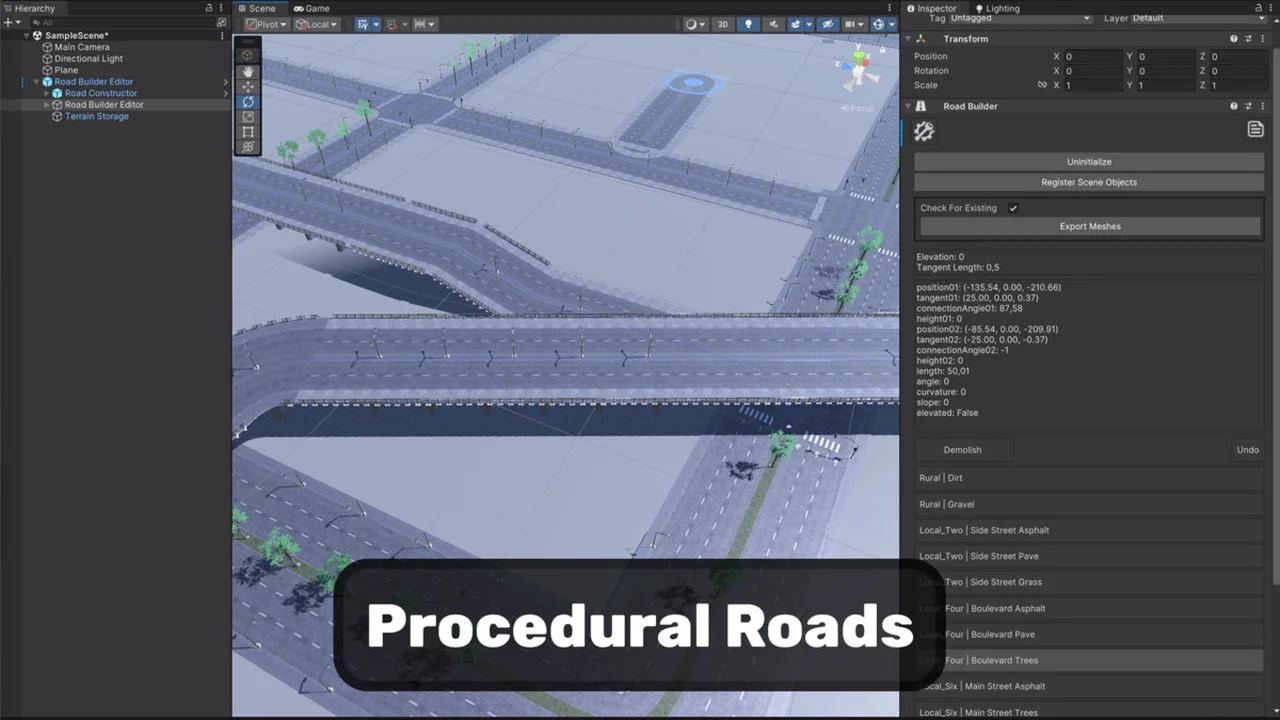Toggle scene lighting with the lightbulb button
Screen dimensions: 1280x720
tap(748, 24)
